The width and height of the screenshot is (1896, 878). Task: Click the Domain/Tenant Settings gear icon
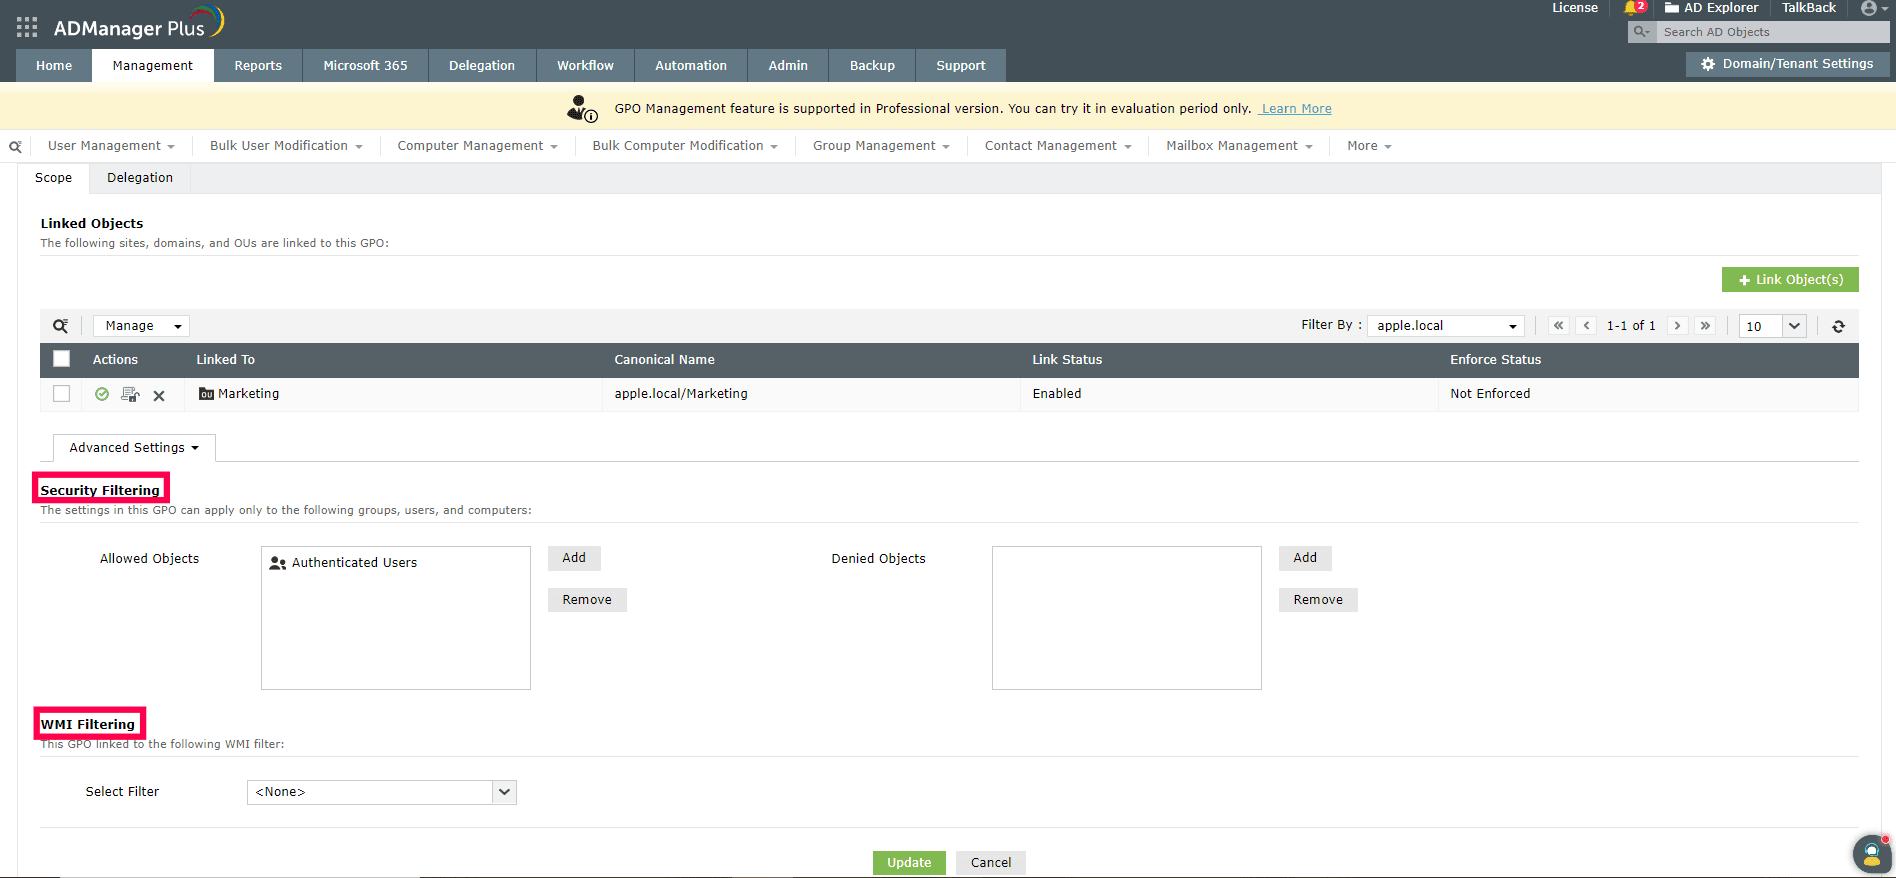pyautogui.click(x=1708, y=64)
